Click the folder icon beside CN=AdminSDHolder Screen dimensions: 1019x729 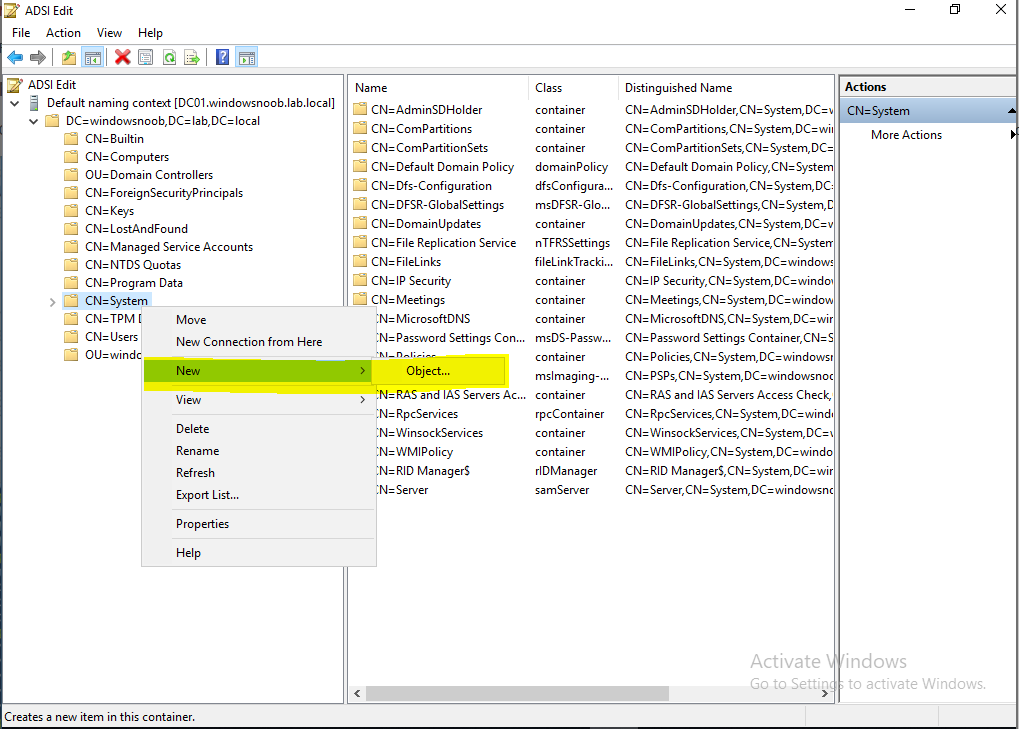[x=360, y=109]
